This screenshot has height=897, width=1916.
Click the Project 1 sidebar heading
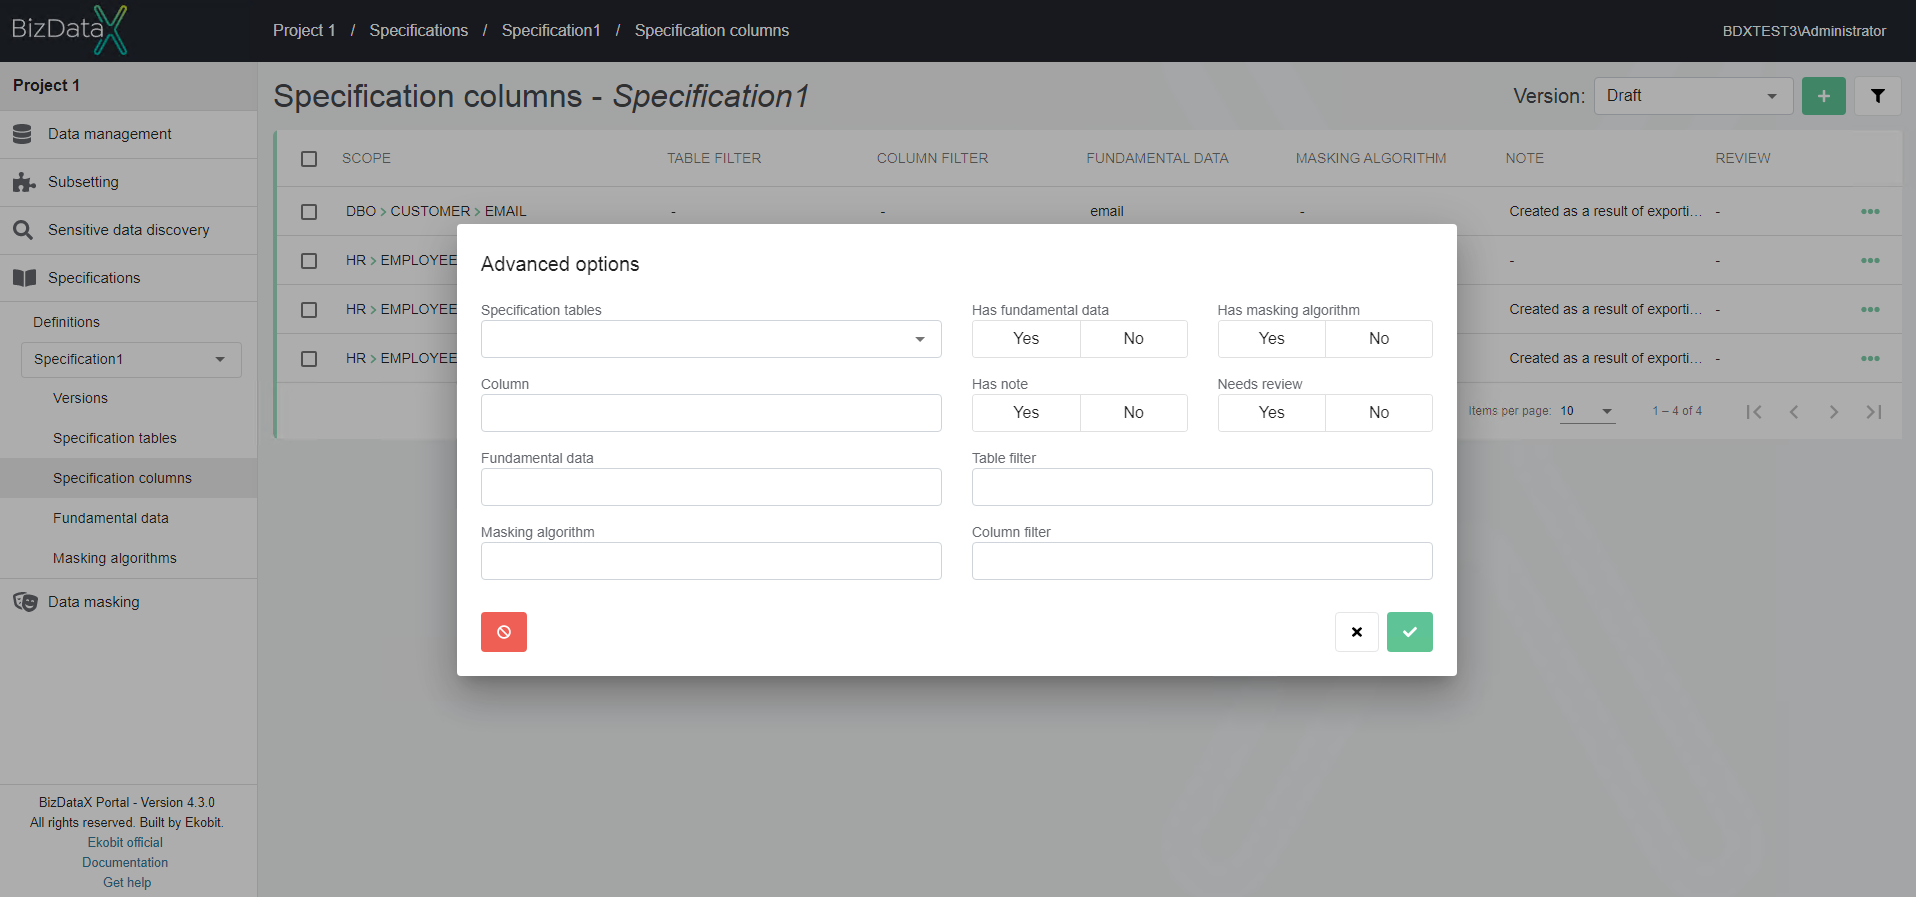click(46, 86)
